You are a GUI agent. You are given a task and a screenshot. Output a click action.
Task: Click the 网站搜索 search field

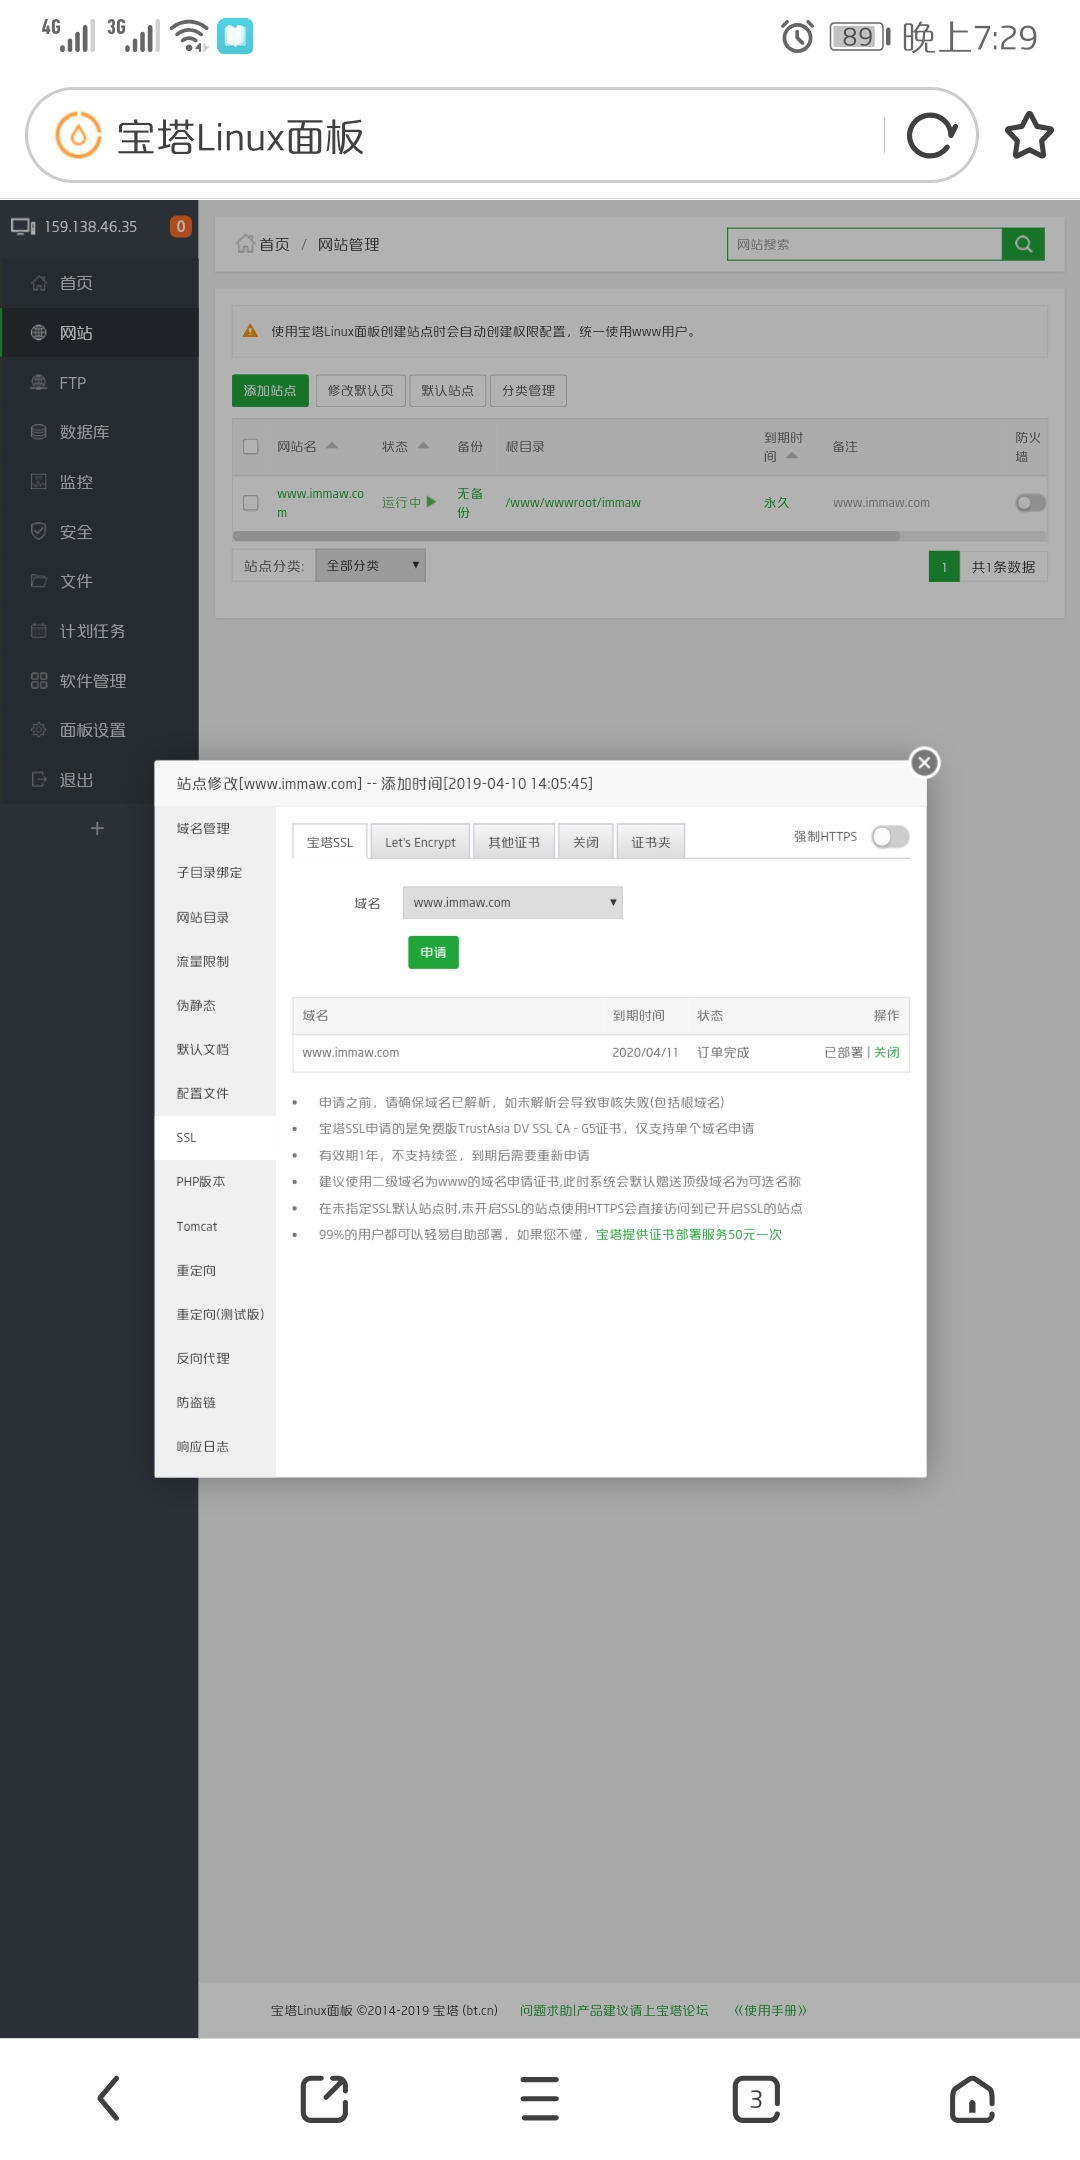(x=865, y=244)
